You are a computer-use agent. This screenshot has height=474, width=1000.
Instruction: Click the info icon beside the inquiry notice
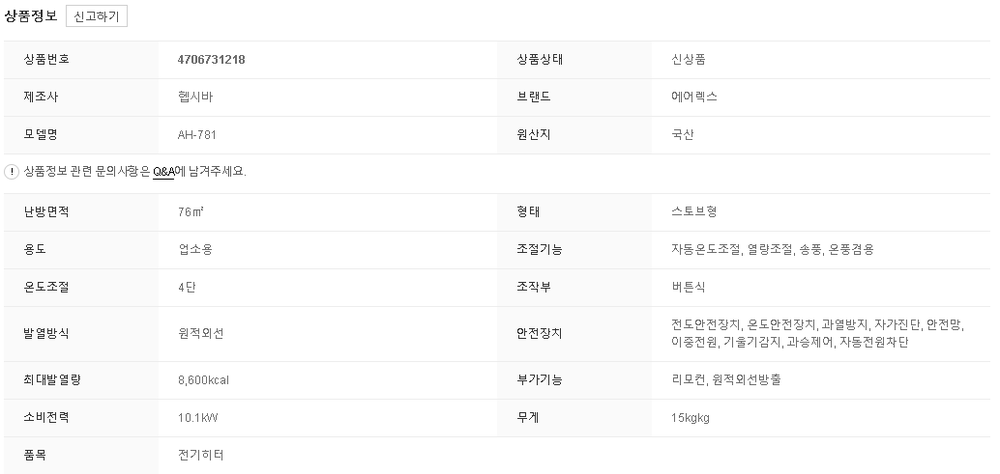tap(10, 171)
